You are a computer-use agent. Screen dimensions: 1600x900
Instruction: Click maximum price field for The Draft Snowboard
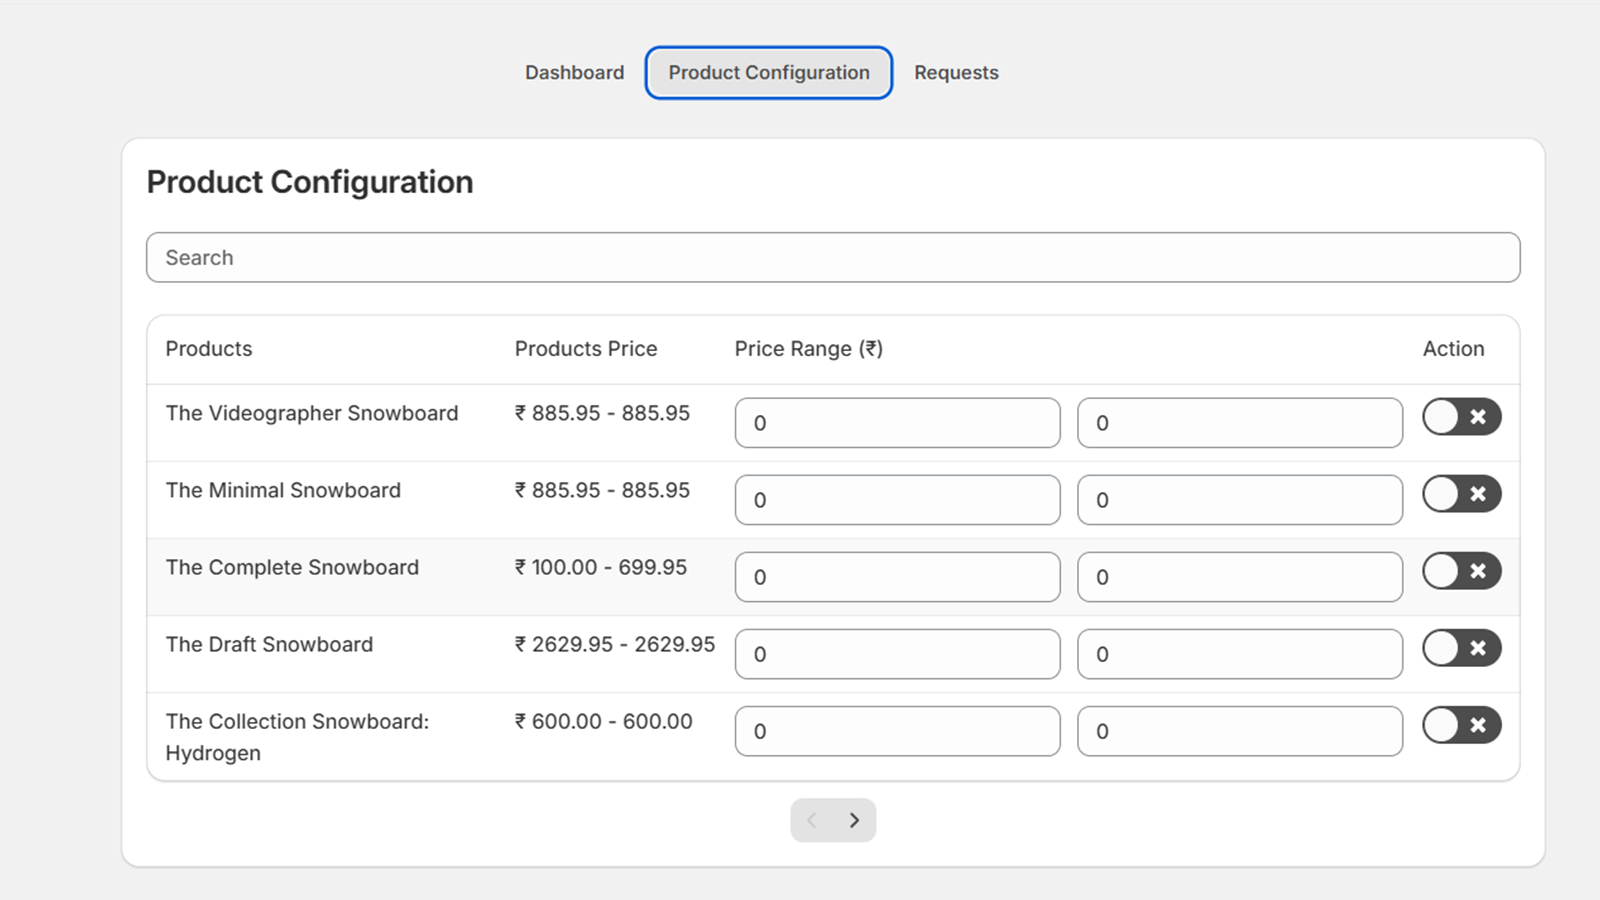(1239, 654)
